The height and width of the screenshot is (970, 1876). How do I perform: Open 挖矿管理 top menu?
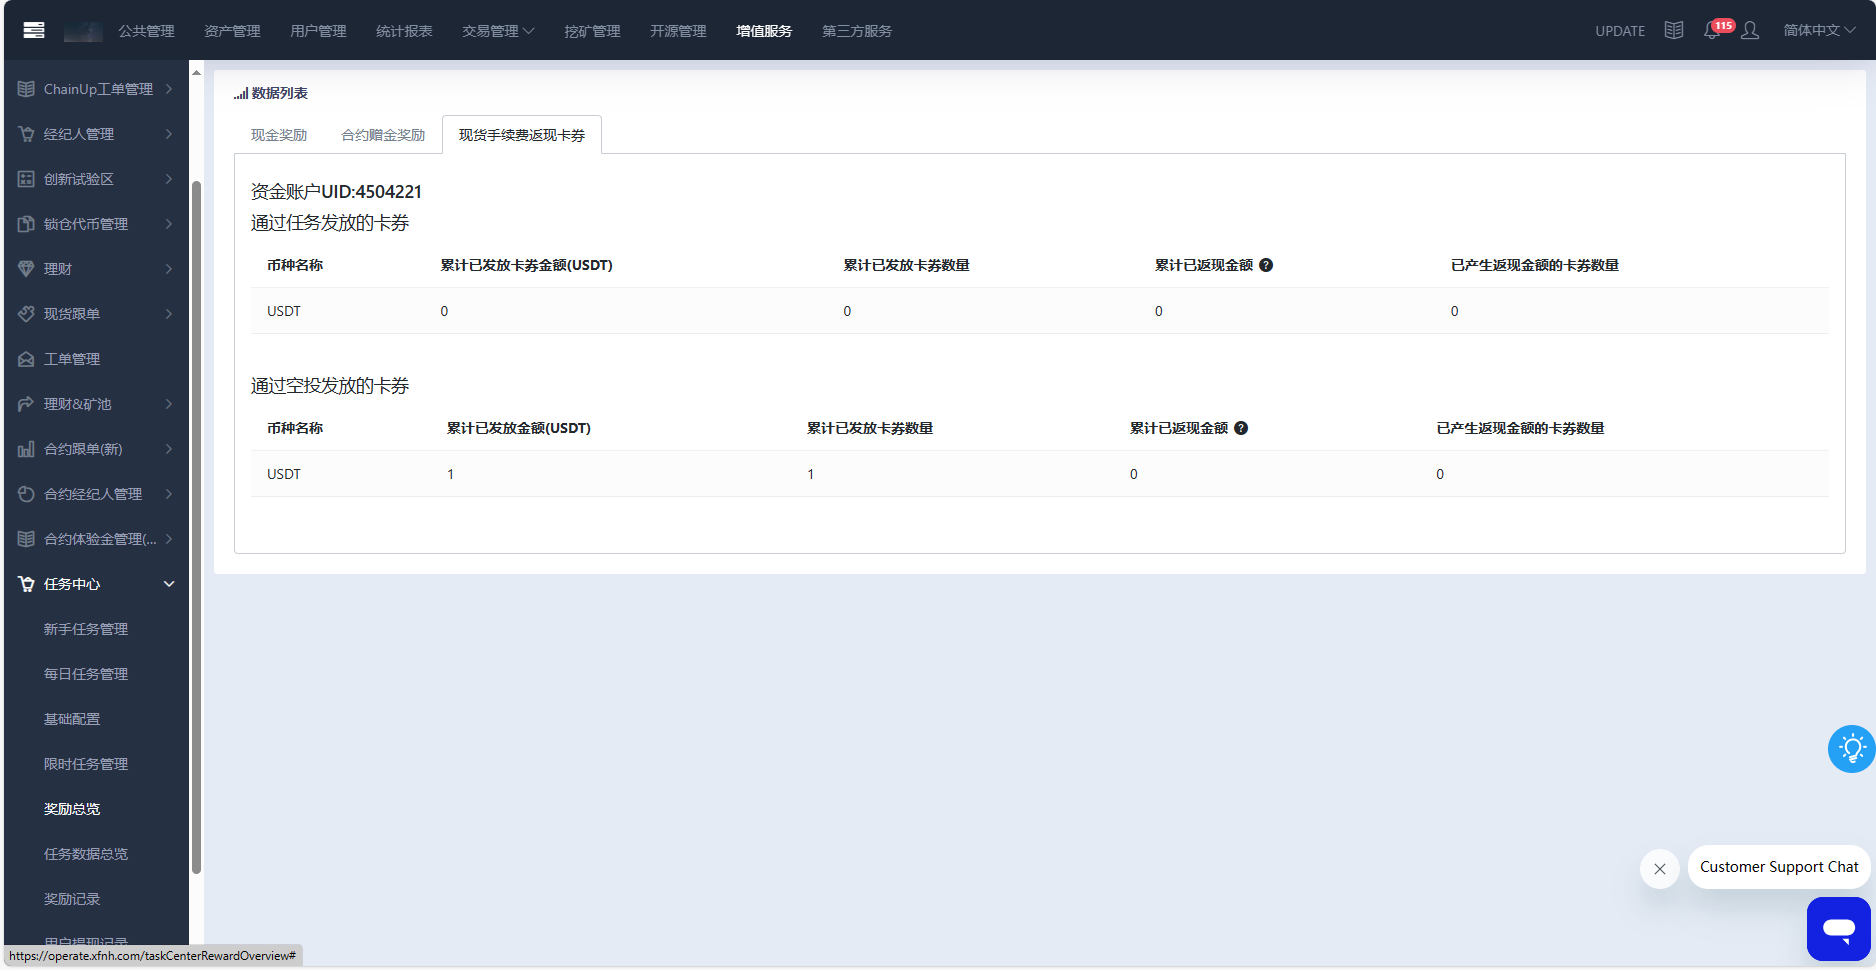pos(592,31)
